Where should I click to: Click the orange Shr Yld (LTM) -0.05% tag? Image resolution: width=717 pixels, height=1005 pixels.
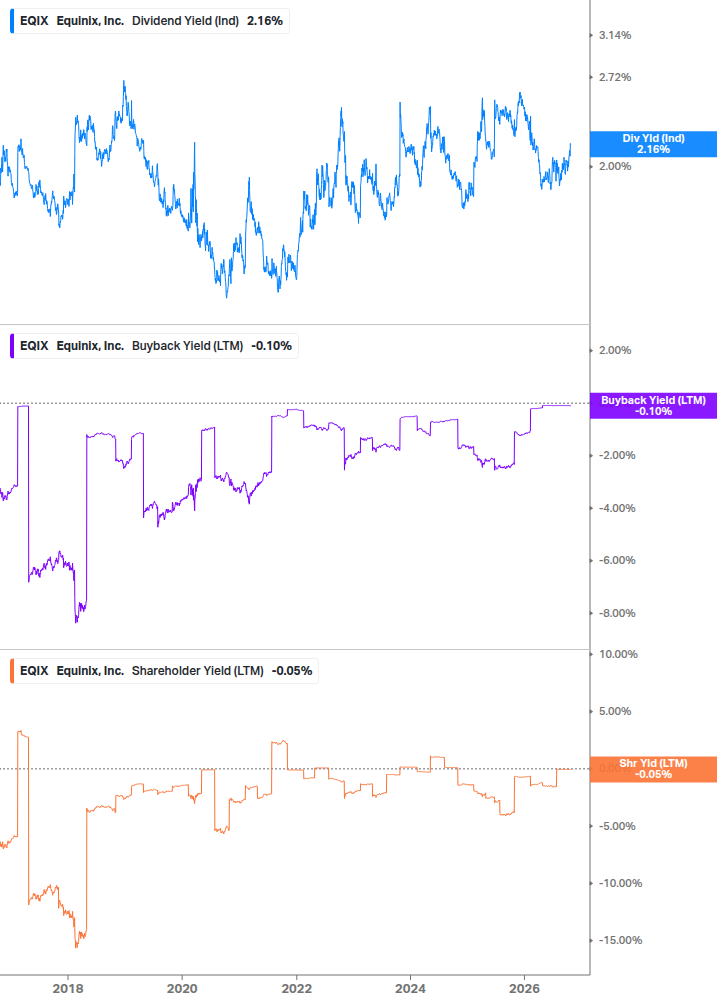[x=653, y=769]
